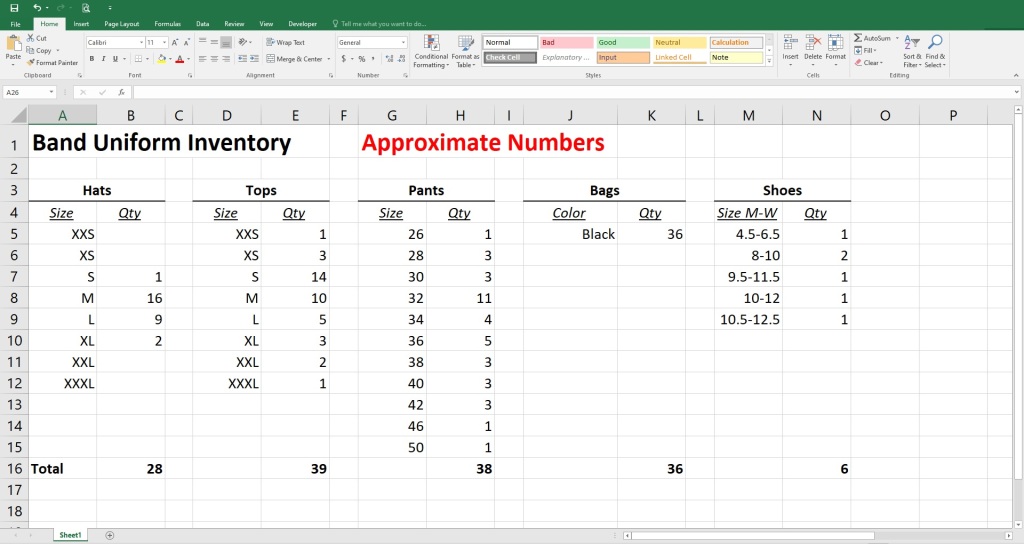Switch to the Formulas ribbon tab
Screen dimensions: 1024x544
(x=166, y=23)
